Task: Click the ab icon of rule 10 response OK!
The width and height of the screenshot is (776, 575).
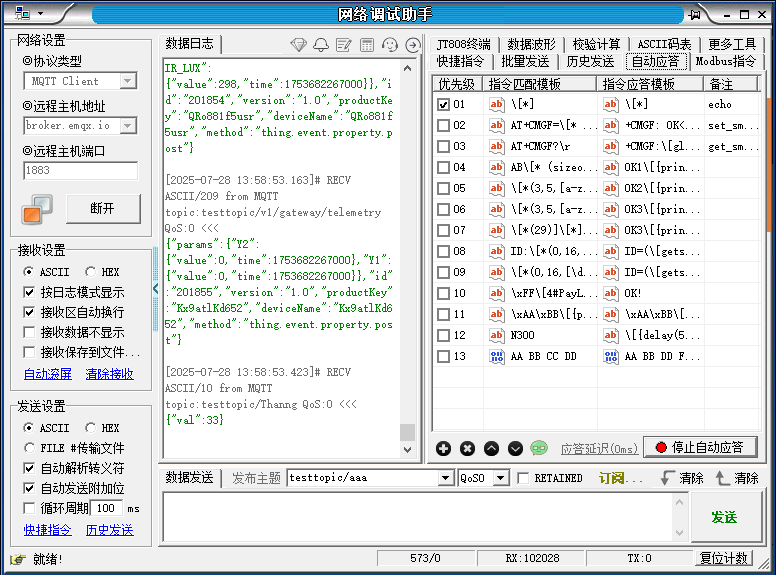Action: point(611,293)
